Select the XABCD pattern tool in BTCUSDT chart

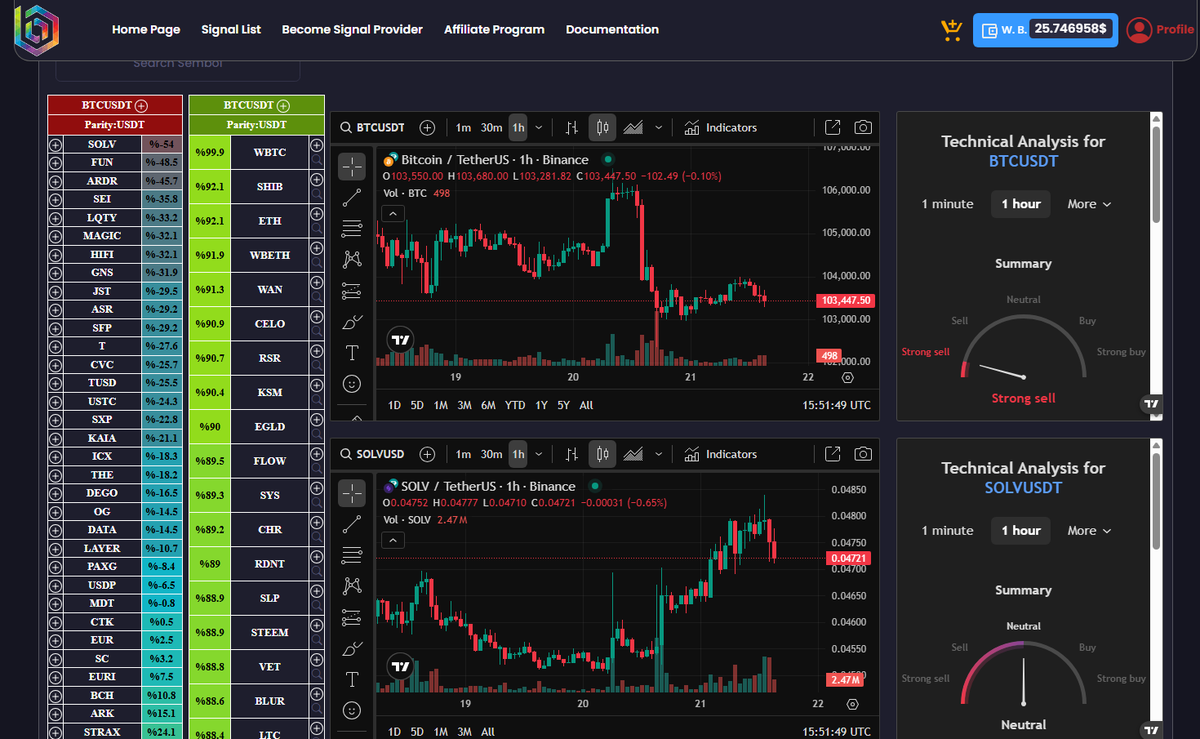click(x=352, y=259)
